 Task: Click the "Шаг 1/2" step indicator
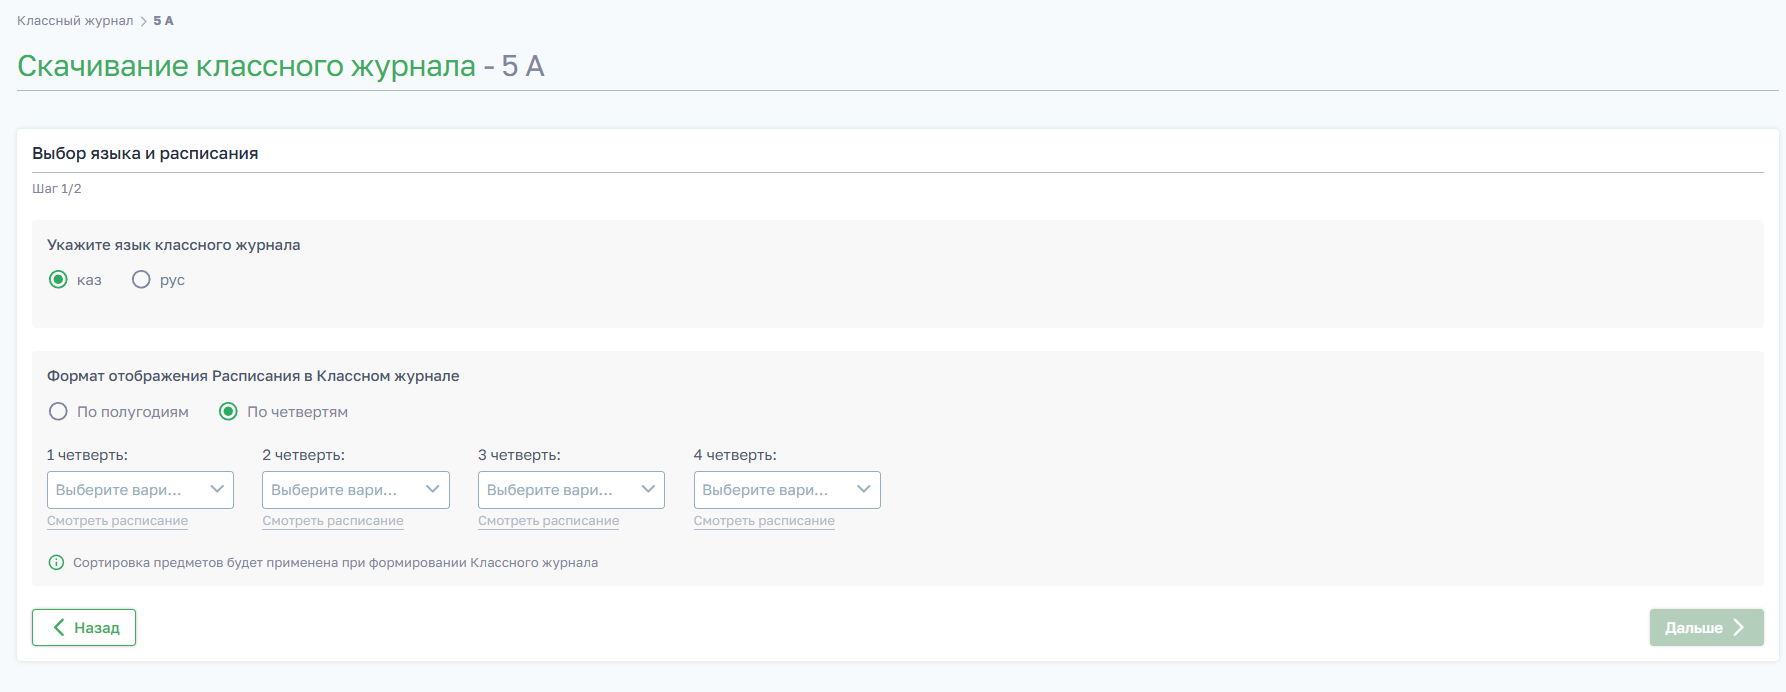click(x=57, y=189)
